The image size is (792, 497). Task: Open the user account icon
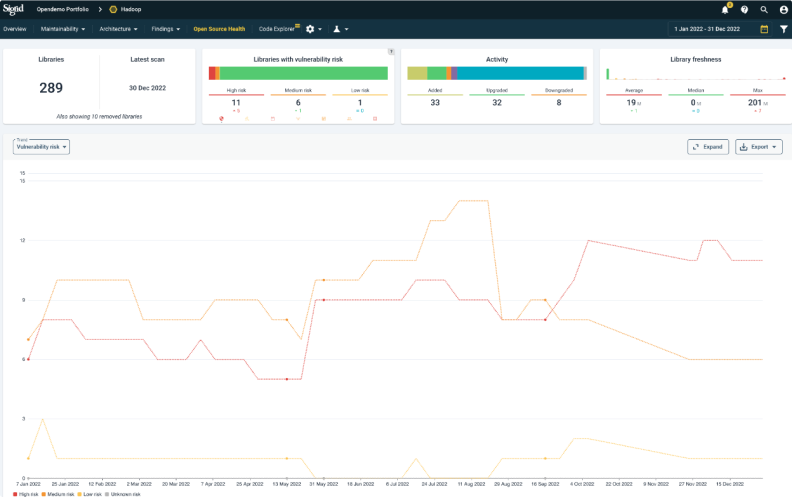783,10
